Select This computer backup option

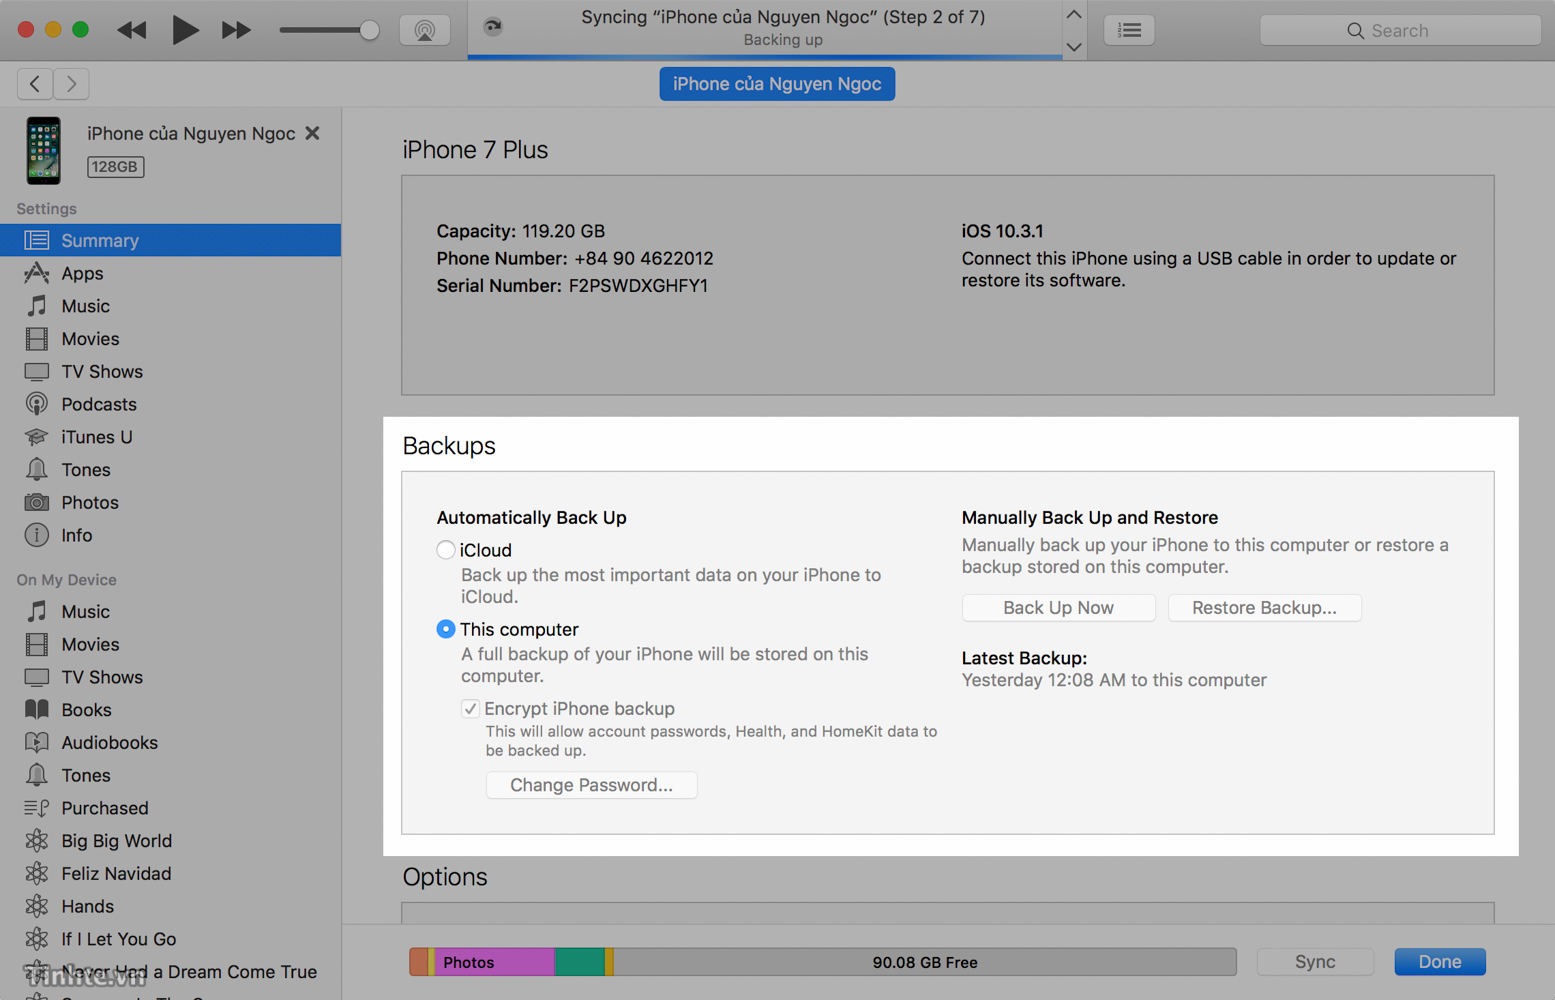446,629
